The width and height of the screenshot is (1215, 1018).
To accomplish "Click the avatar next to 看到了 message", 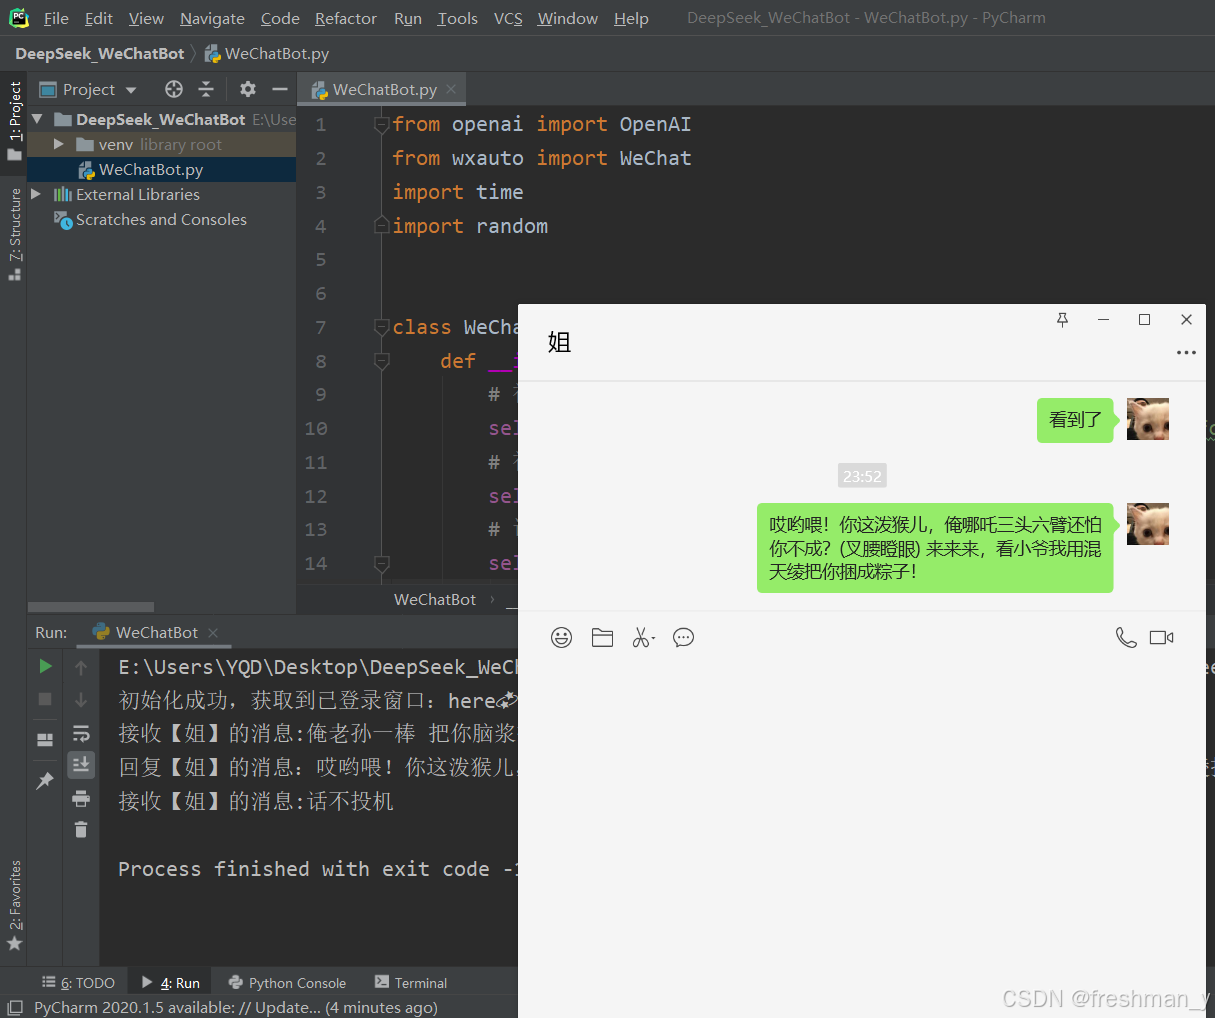I will [x=1148, y=419].
